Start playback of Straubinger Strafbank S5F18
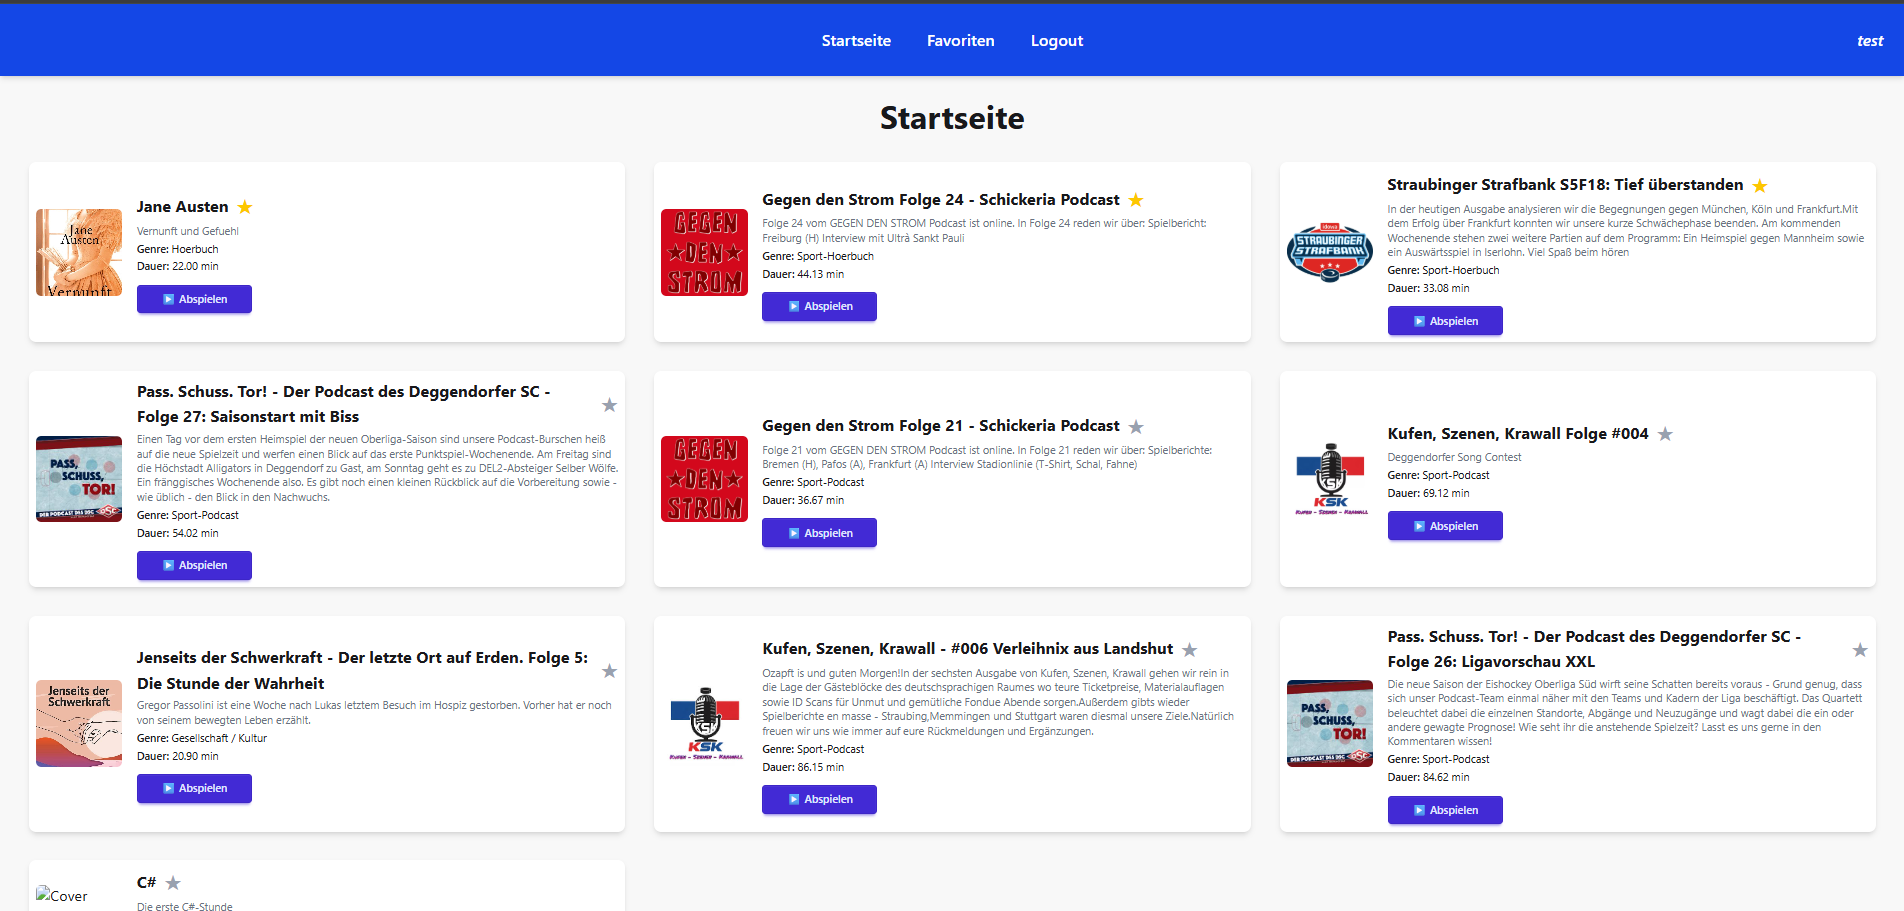Screen dimensions: 1904x911 (x=1444, y=321)
